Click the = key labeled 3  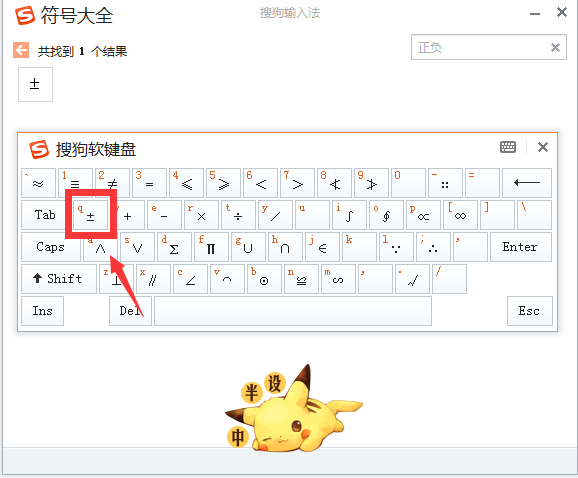[149, 183]
